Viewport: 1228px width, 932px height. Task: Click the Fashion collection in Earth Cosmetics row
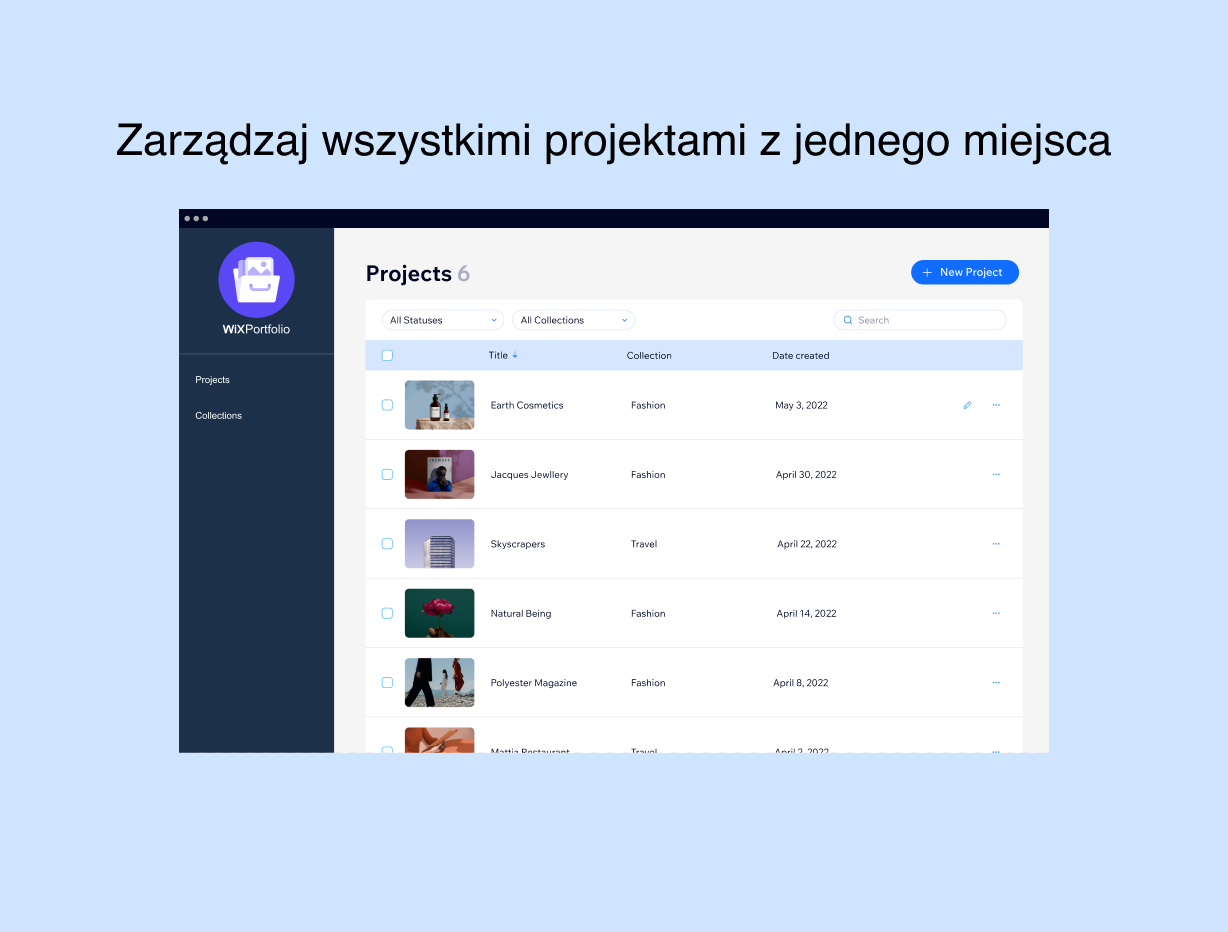point(648,405)
